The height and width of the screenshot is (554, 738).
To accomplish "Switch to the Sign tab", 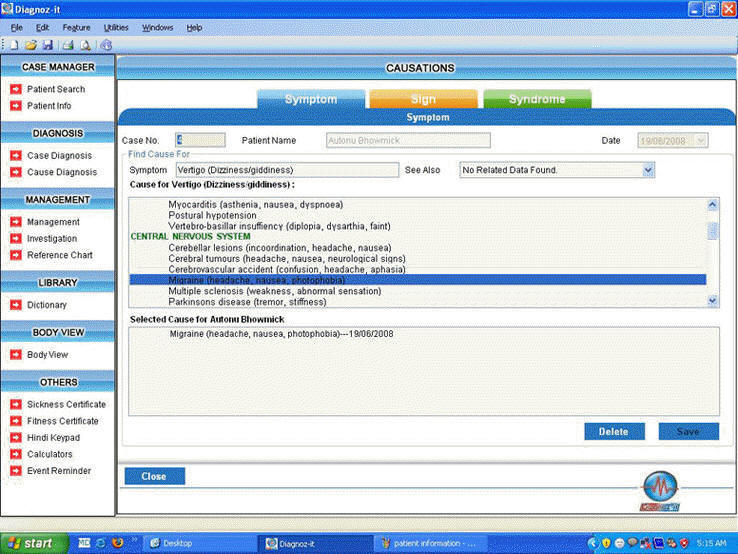I will click(423, 99).
